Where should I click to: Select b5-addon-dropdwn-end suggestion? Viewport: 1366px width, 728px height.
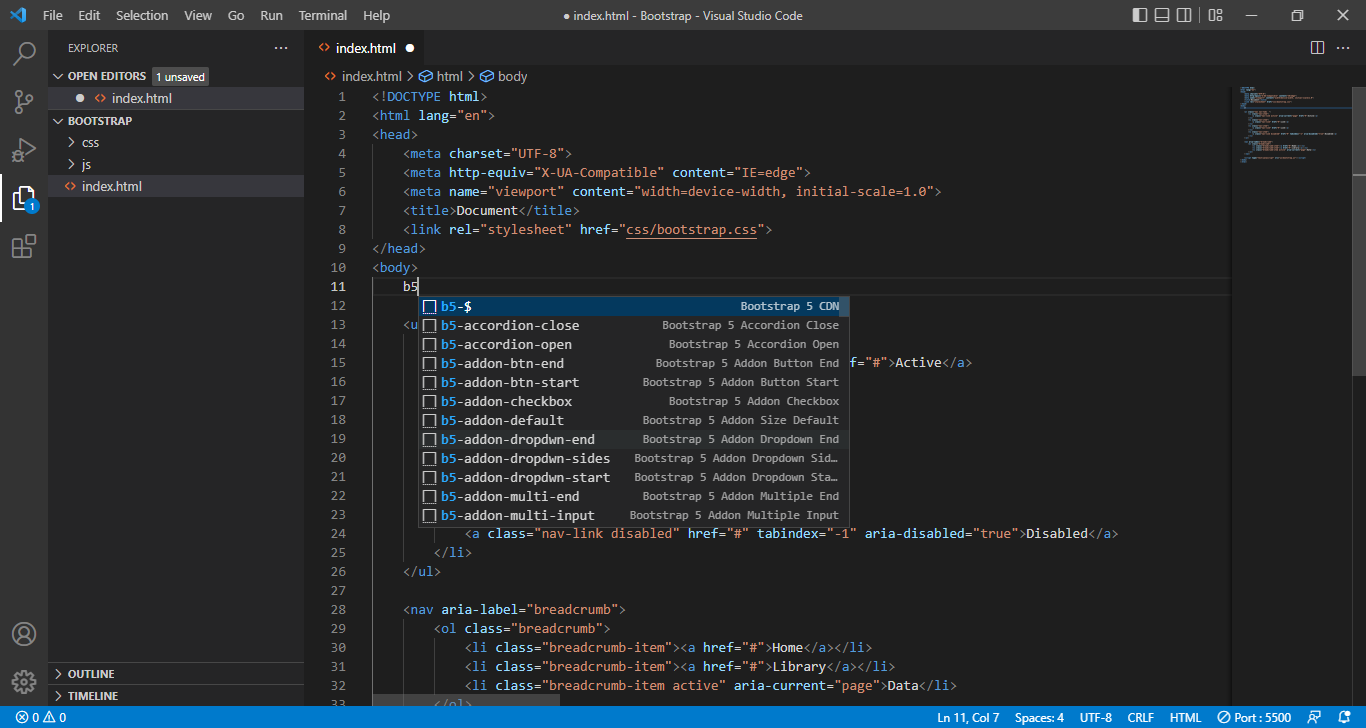633,439
